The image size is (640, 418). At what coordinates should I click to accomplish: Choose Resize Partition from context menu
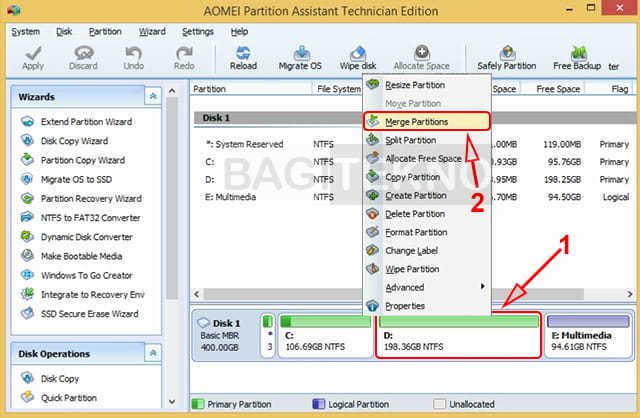pos(427,85)
